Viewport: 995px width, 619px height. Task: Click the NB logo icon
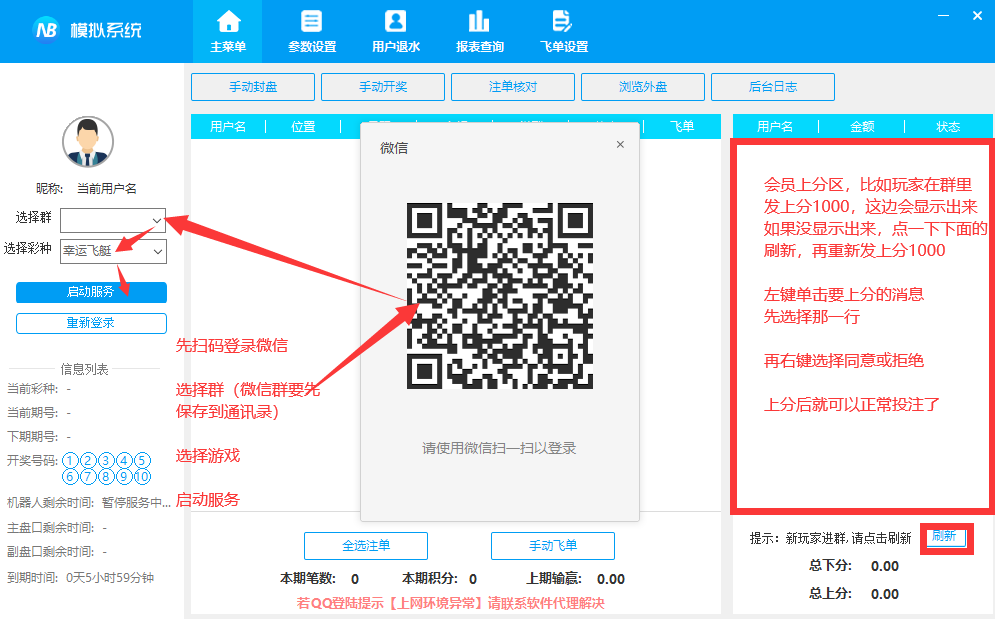[x=46, y=29]
